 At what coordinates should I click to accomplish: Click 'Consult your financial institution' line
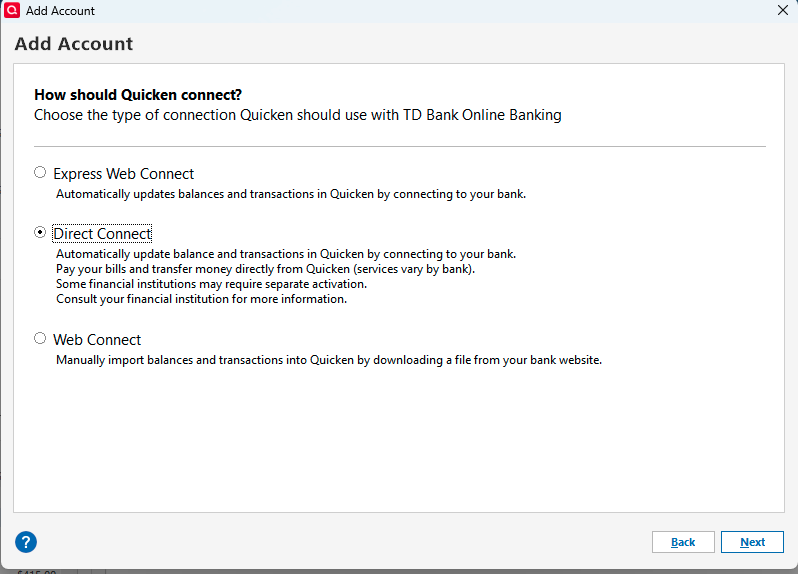coord(202,299)
